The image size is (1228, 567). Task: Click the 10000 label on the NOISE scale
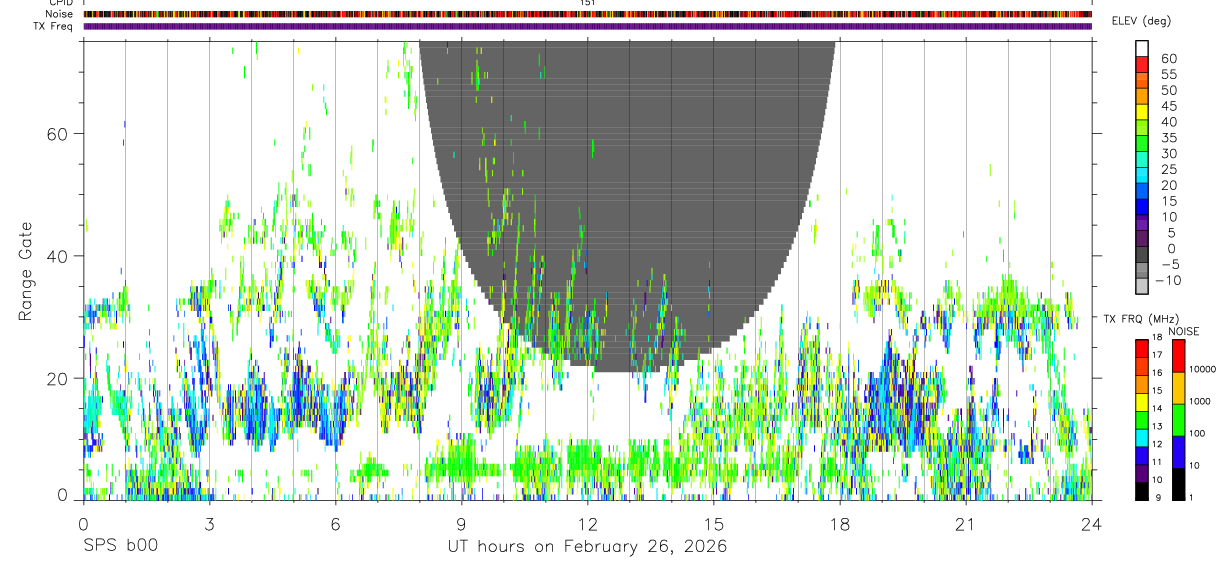(1204, 369)
